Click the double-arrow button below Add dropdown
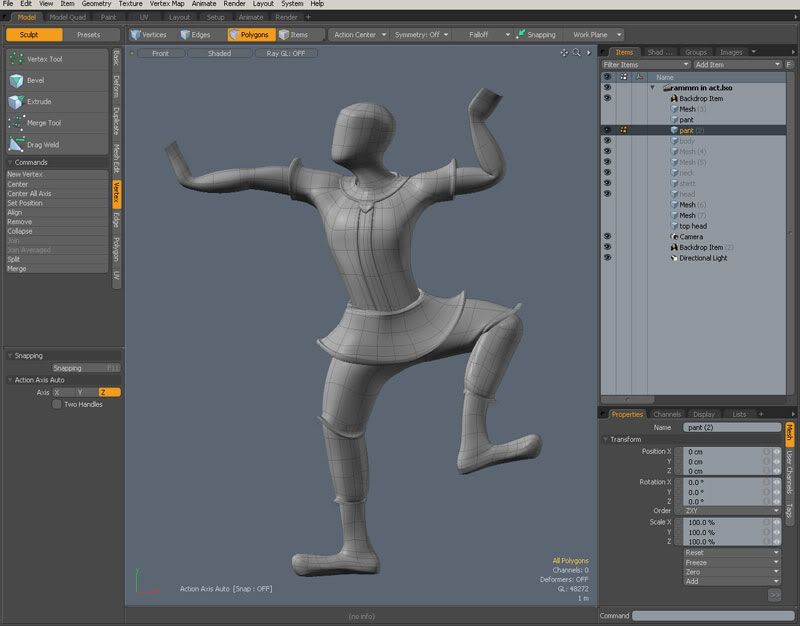The height and width of the screenshot is (626, 800). click(x=774, y=595)
